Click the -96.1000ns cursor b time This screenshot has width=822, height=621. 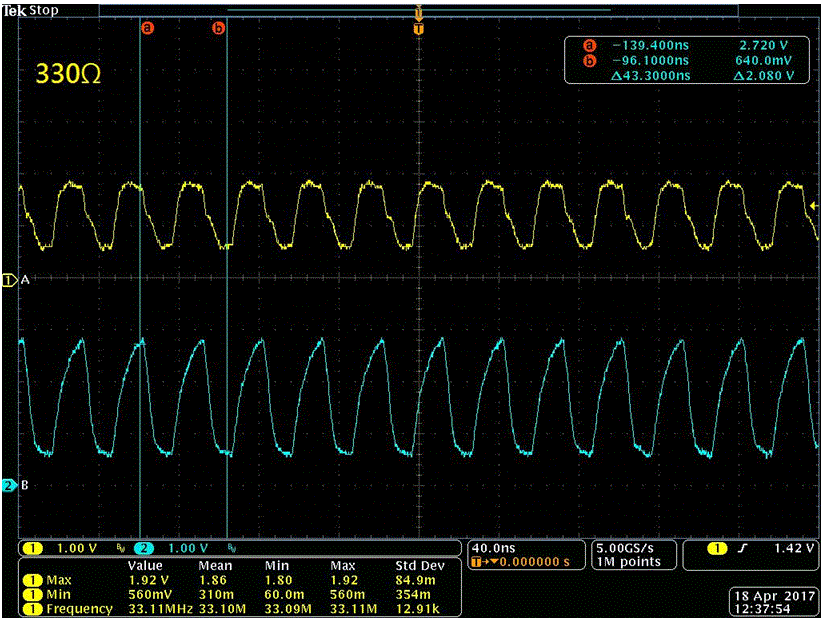(x=651, y=61)
